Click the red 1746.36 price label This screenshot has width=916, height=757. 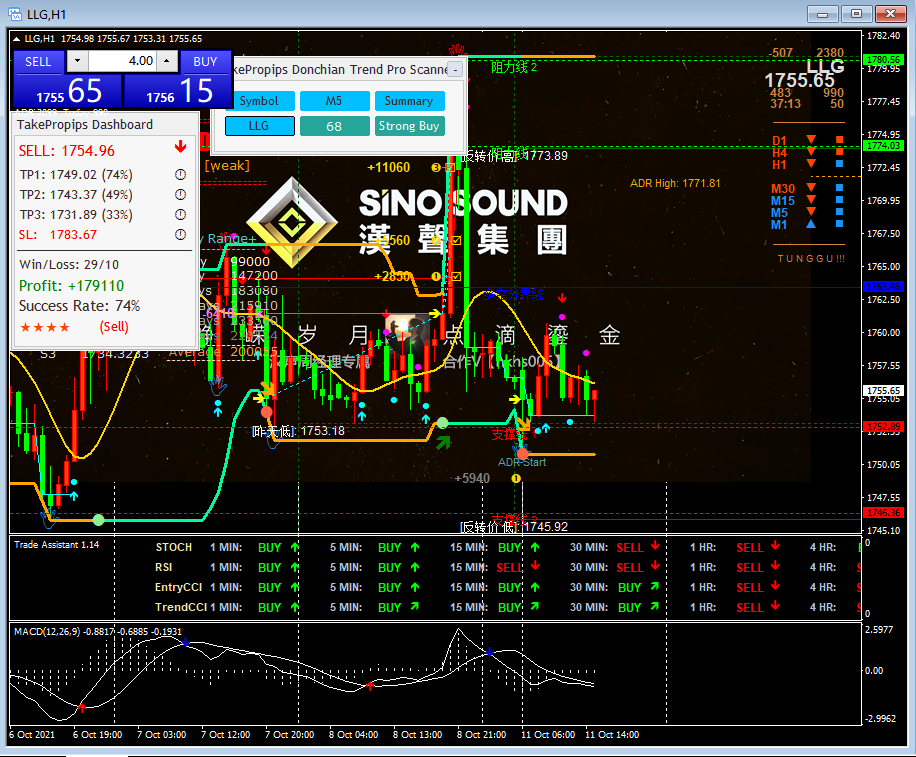(x=883, y=512)
